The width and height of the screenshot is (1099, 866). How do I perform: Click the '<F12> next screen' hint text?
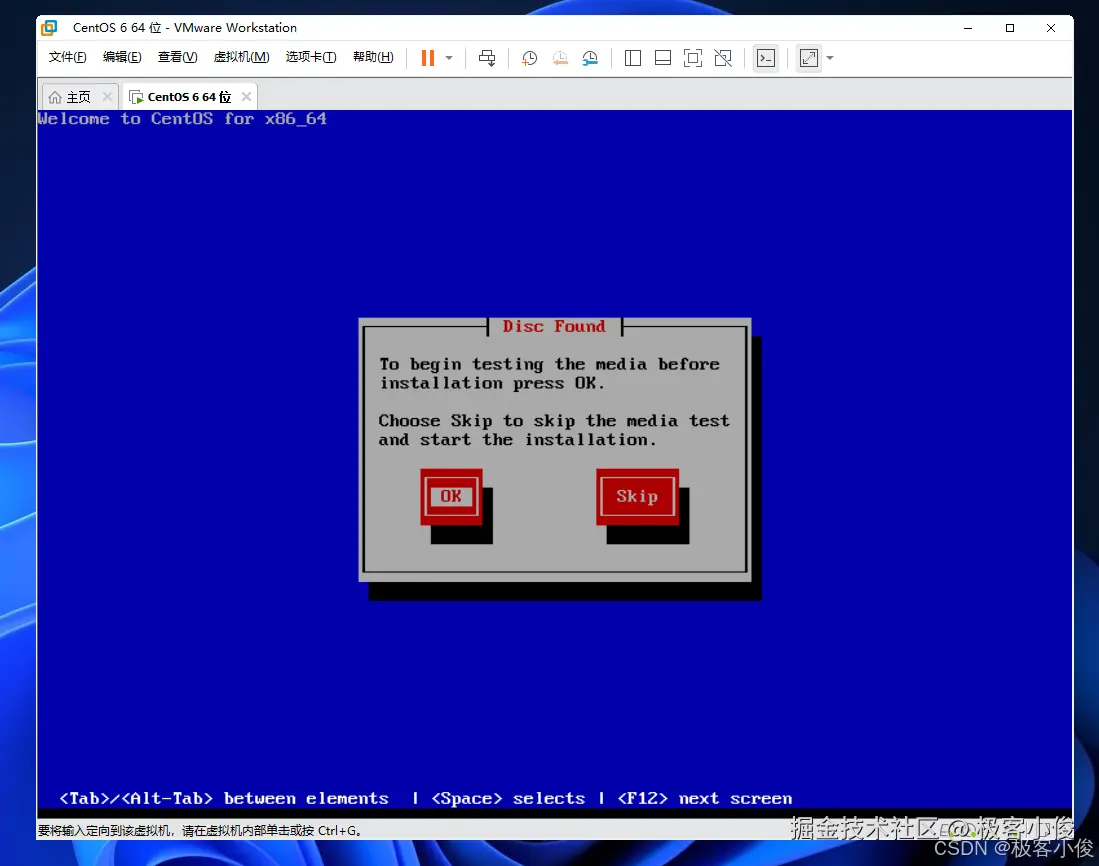point(704,799)
